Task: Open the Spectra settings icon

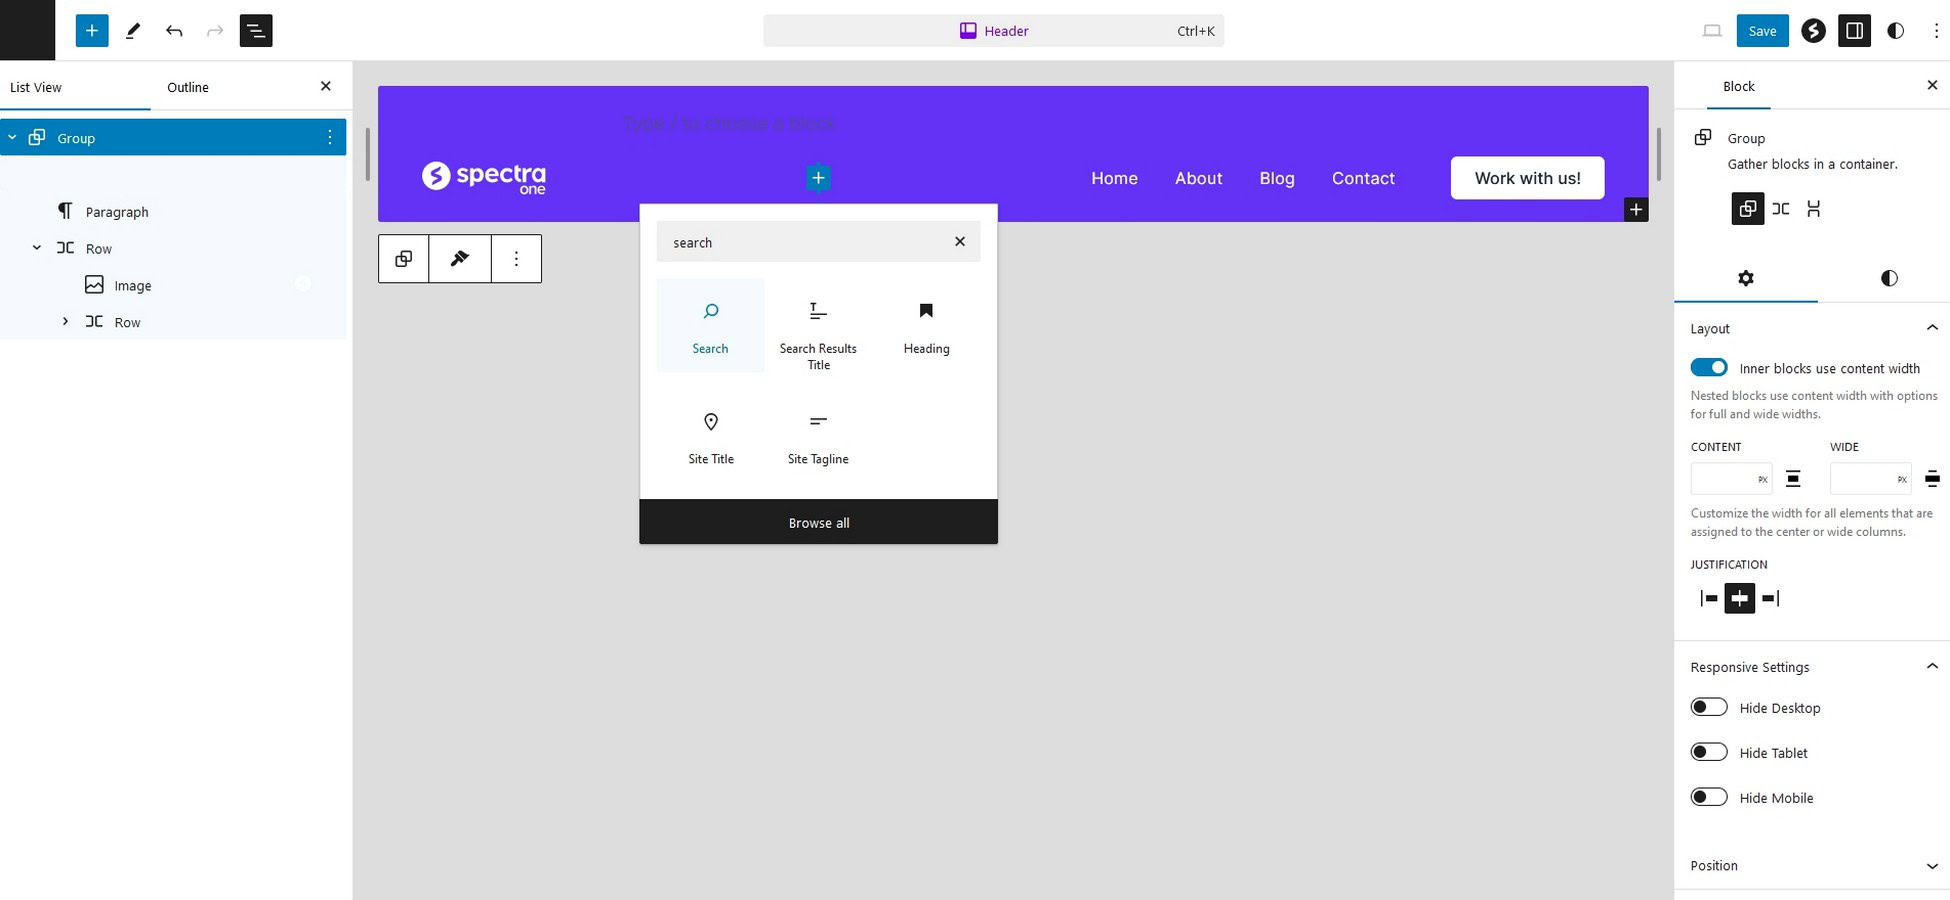Action: pos(1813,31)
